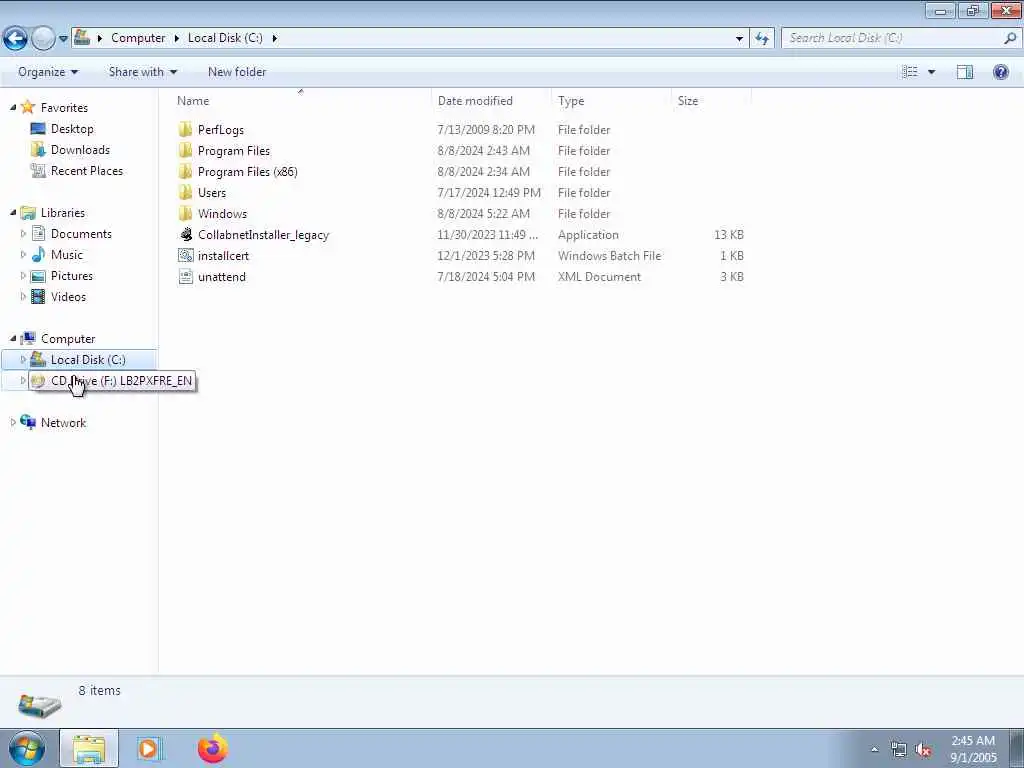1024x768 pixels.
Task: Expand the Network tree node
Action: click(x=13, y=423)
